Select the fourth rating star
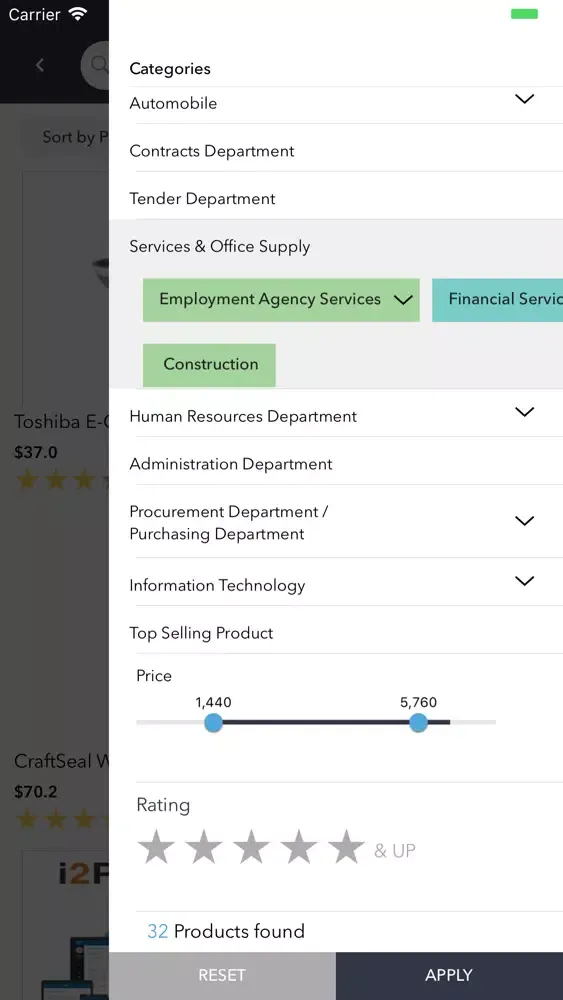 tap(299, 848)
